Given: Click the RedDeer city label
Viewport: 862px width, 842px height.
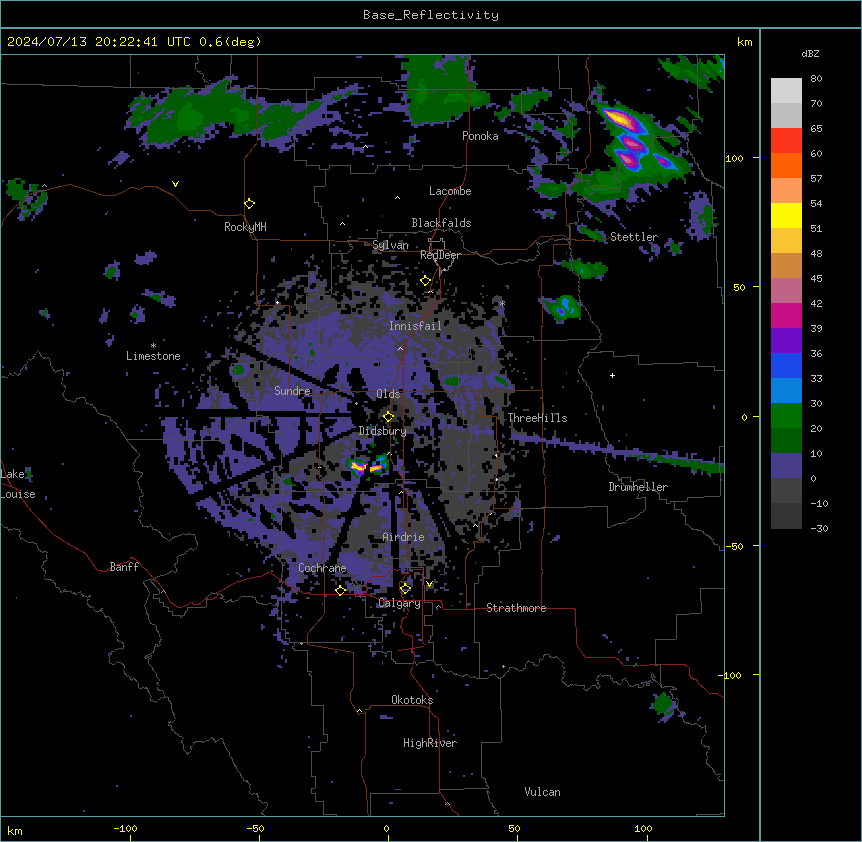Looking at the screenshot, I should click(440, 255).
